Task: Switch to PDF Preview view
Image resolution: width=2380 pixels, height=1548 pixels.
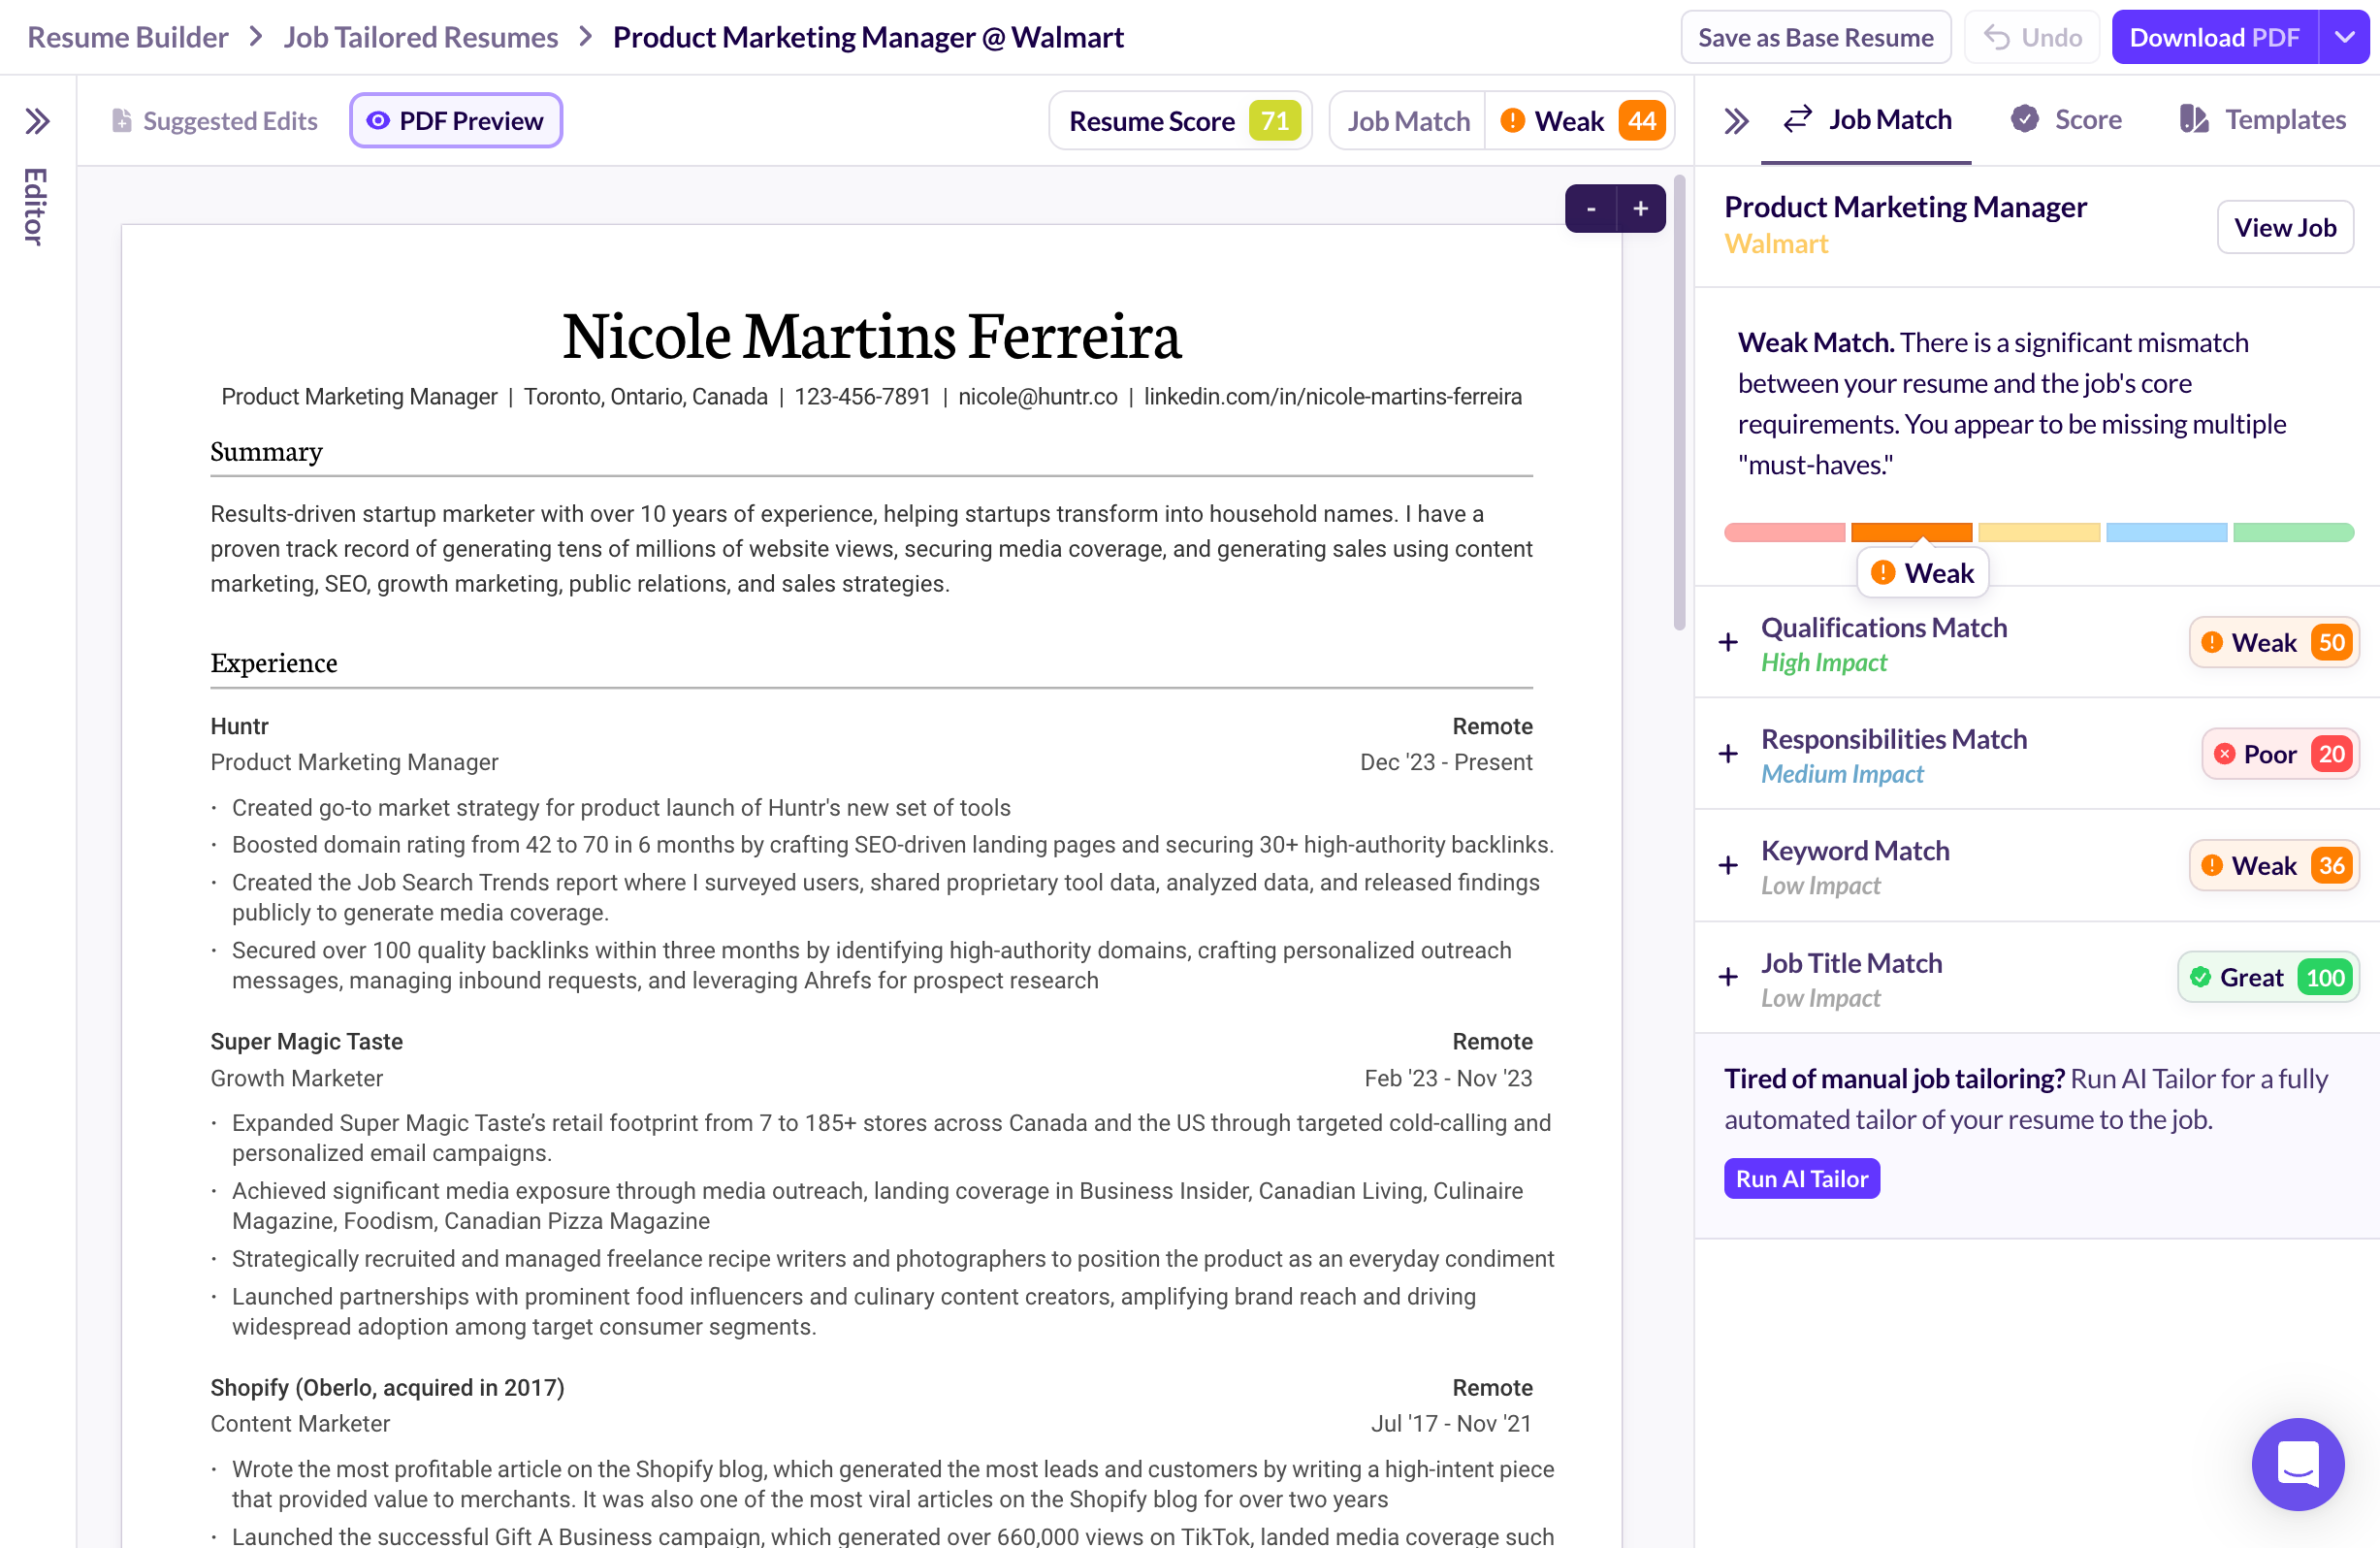Action: (x=456, y=121)
